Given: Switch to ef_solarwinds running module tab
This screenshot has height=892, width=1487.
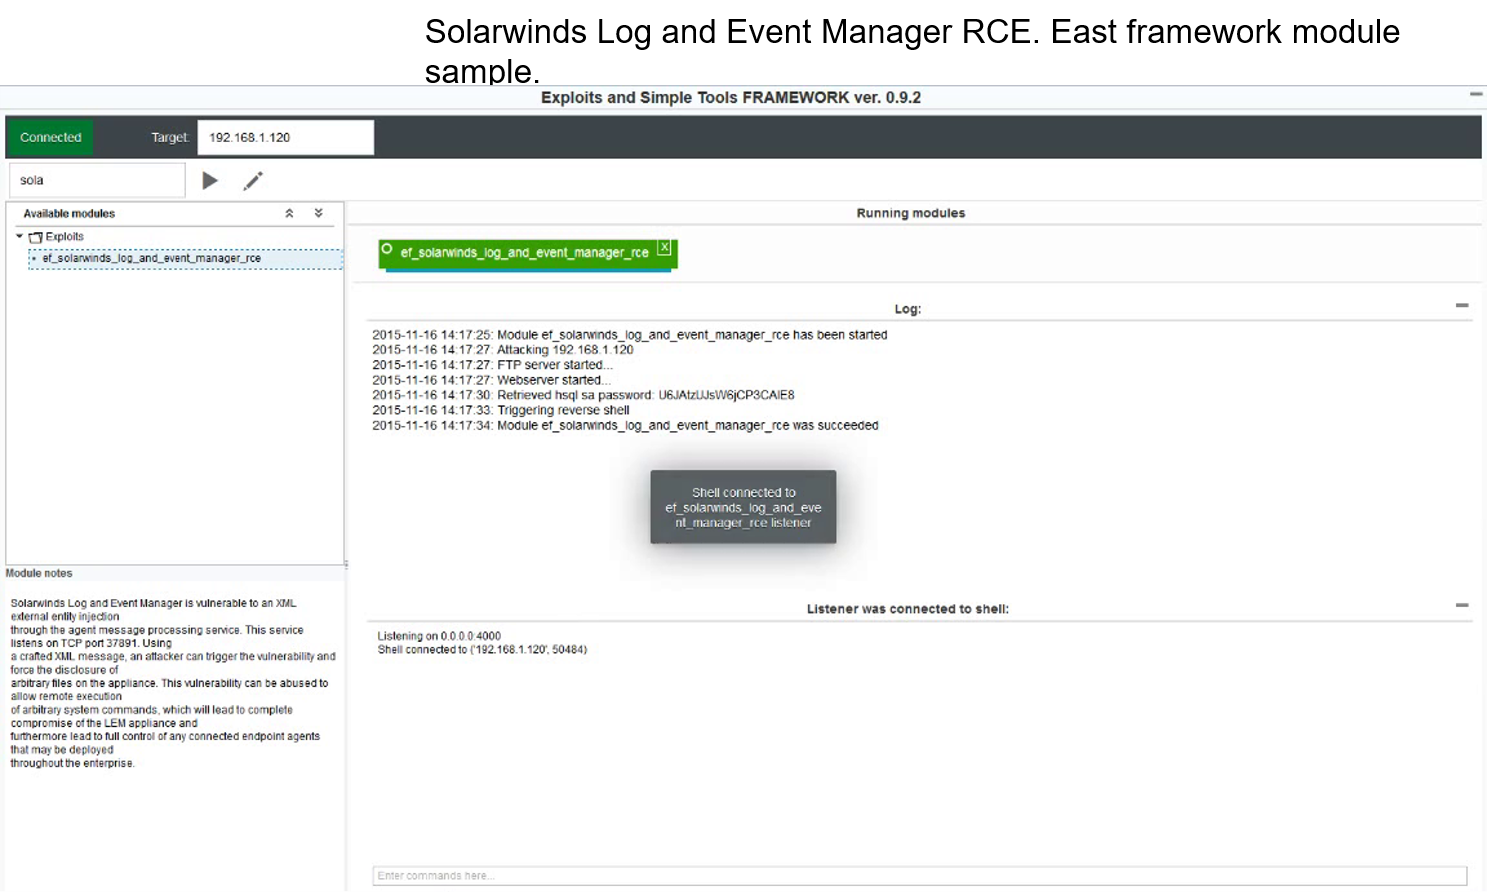Looking at the screenshot, I should 524,253.
